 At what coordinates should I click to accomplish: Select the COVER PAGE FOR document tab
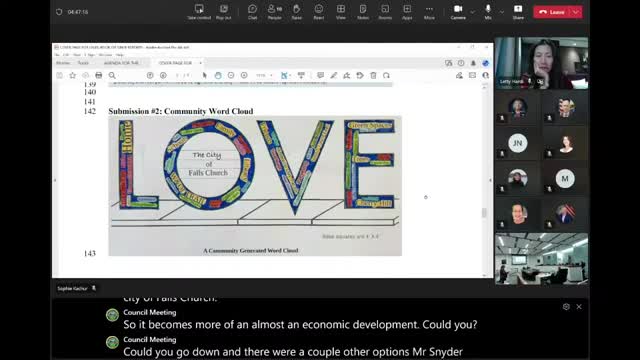point(175,63)
